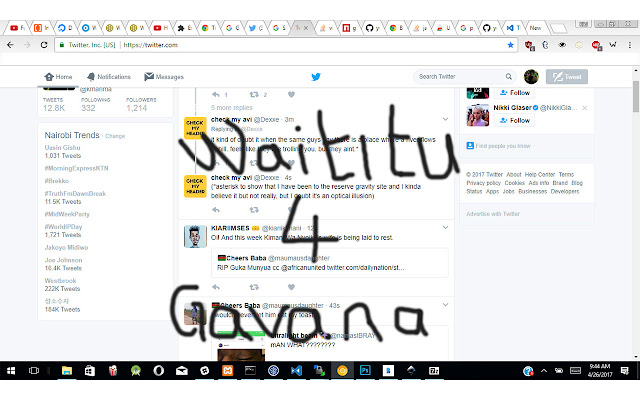Click the address bar showing https://twitter.com
The height and width of the screenshot is (400, 640).
pyautogui.click(x=286, y=45)
